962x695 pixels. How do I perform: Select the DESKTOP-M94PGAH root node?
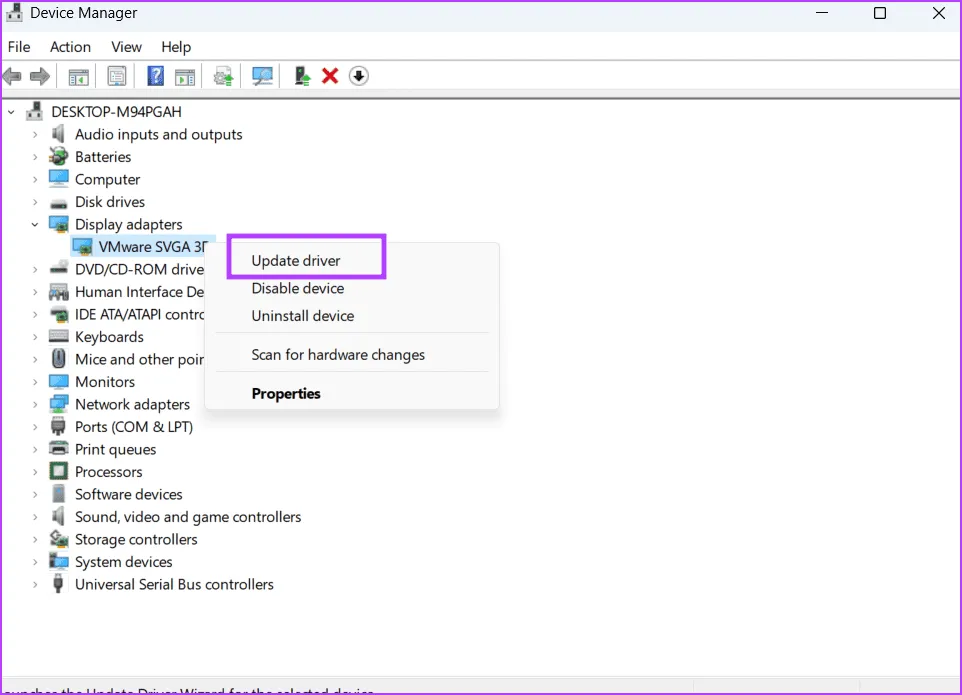[116, 112]
